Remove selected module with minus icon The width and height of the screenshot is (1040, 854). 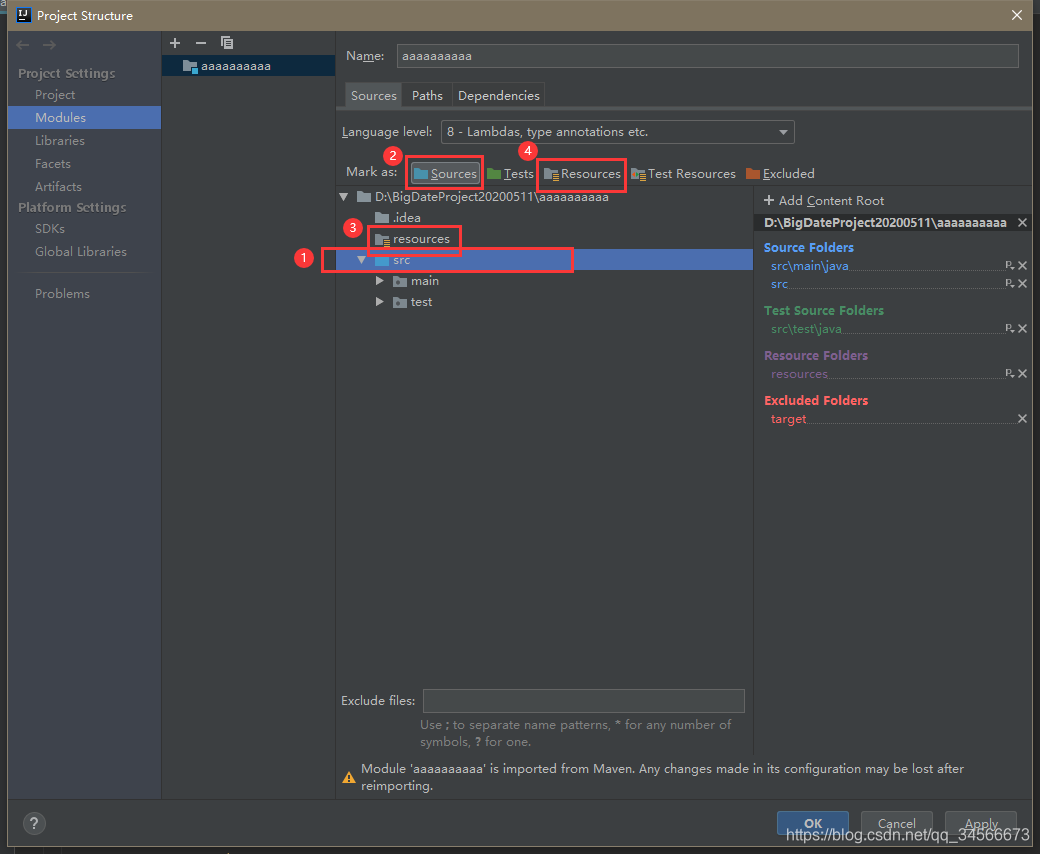click(201, 43)
